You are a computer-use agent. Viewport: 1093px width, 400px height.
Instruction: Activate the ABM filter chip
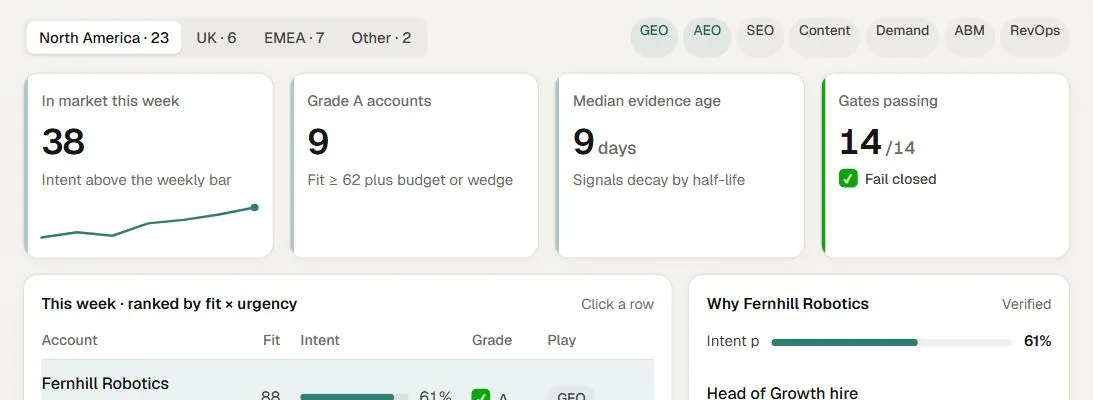coord(970,36)
